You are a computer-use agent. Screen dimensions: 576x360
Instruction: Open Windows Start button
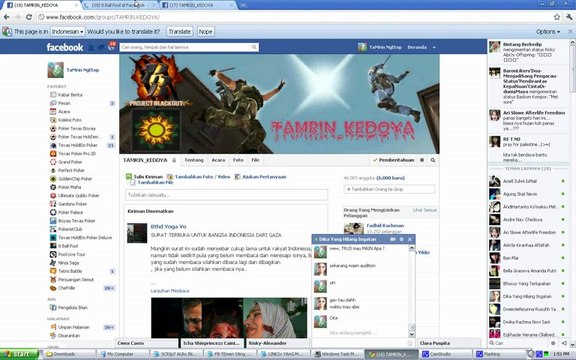click(x=19, y=354)
